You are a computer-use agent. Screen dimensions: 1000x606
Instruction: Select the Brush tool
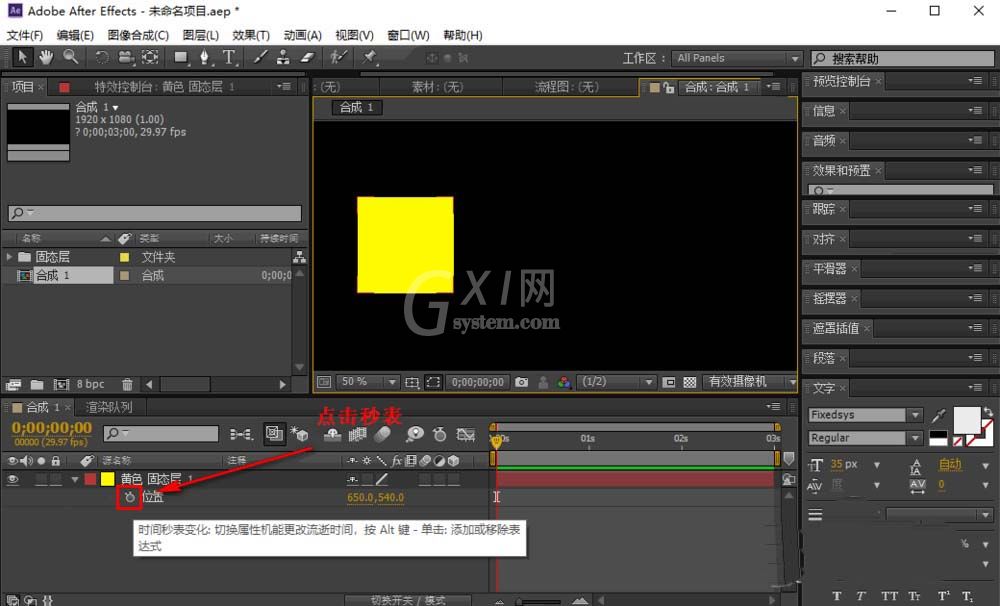coord(260,57)
